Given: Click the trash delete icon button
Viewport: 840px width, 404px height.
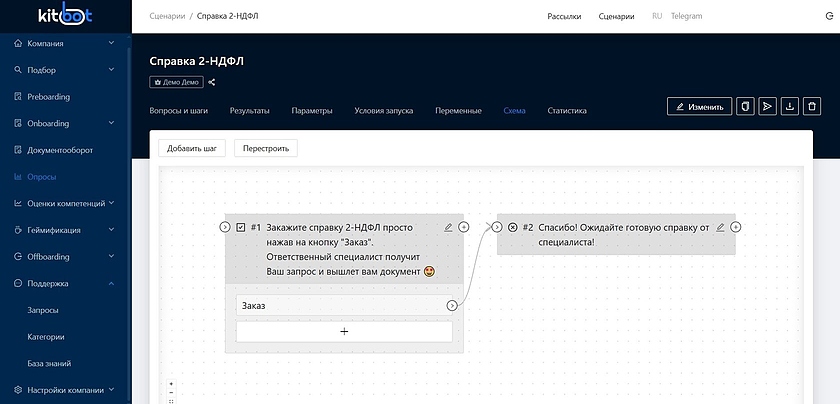Looking at the screenshot, I should point(813,106).
